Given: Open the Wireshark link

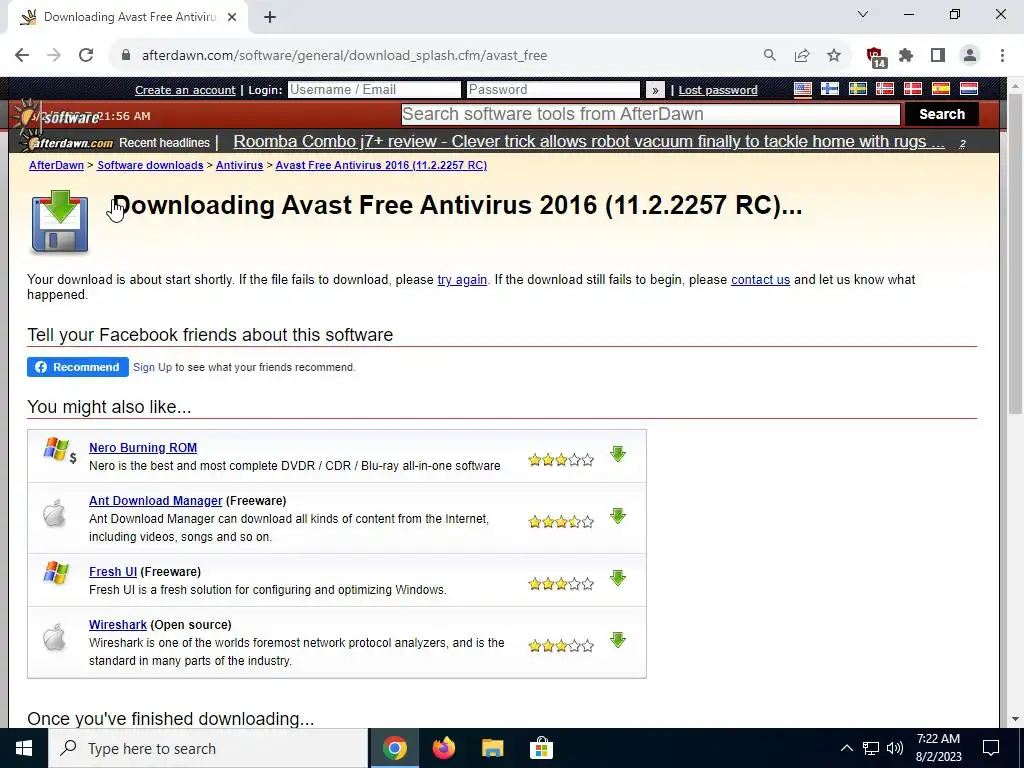Looking at the screenshot, I should [118, 624].
